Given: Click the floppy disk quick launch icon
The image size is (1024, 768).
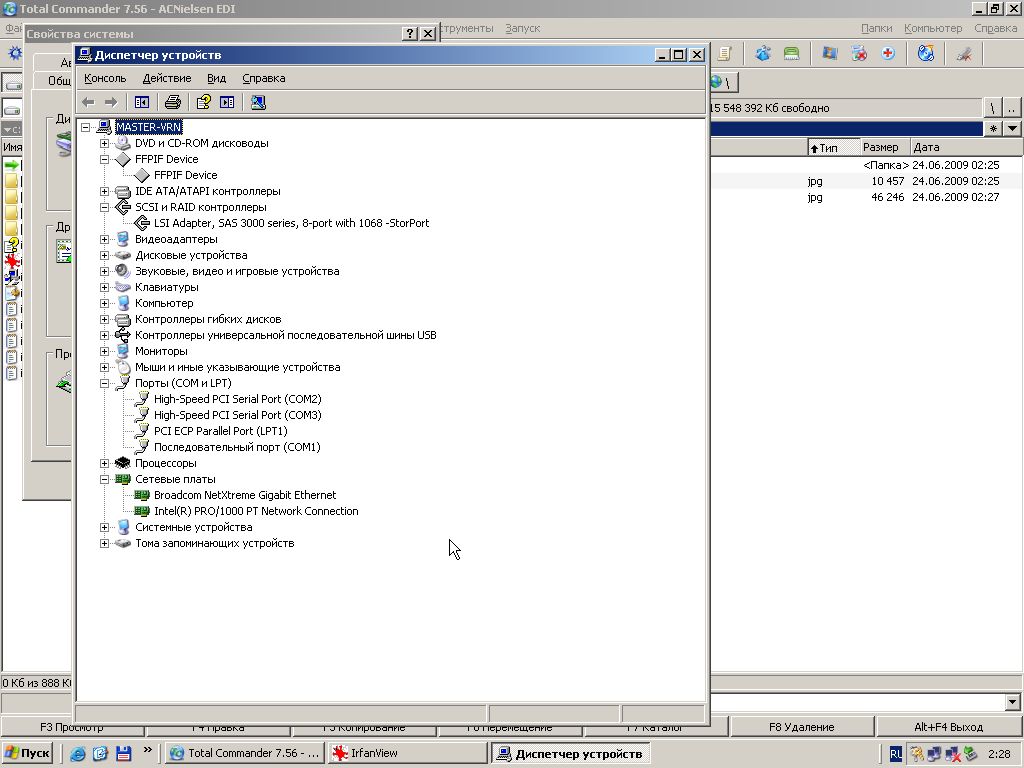Looking at the screenshot, I should click(123, 753).
